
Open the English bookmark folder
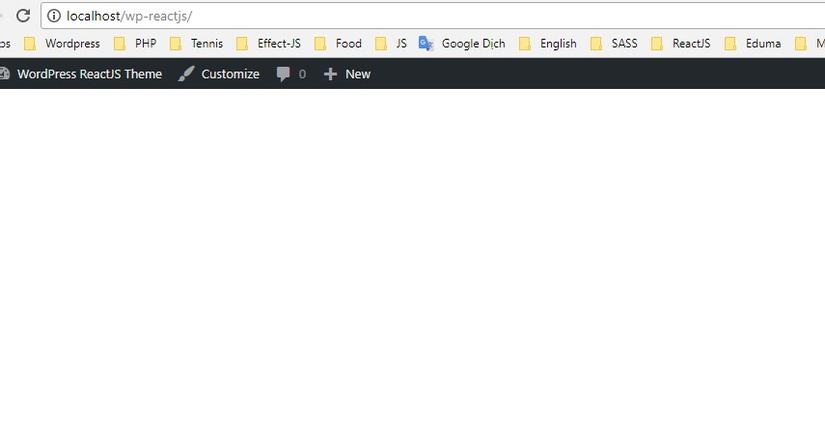coord(548,44)
